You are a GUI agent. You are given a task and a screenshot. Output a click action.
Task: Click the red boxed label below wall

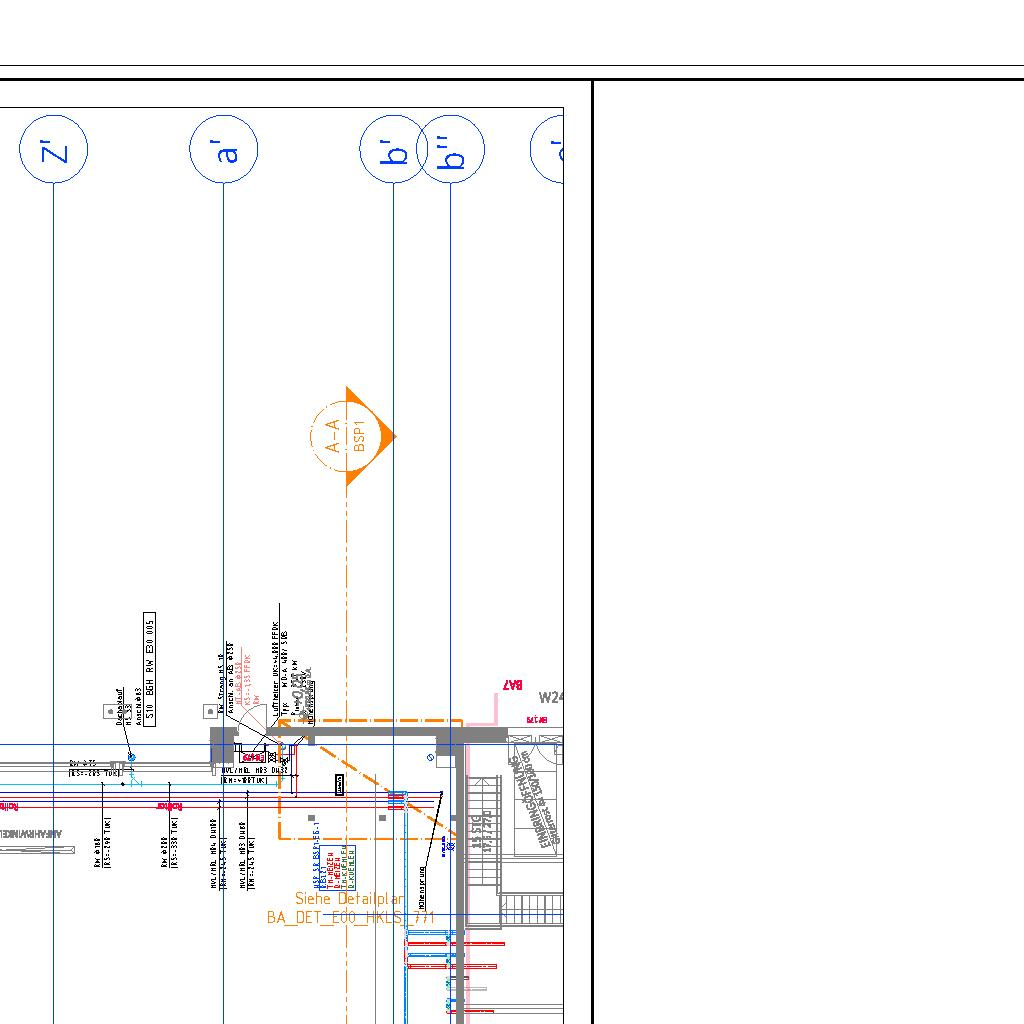254,757
